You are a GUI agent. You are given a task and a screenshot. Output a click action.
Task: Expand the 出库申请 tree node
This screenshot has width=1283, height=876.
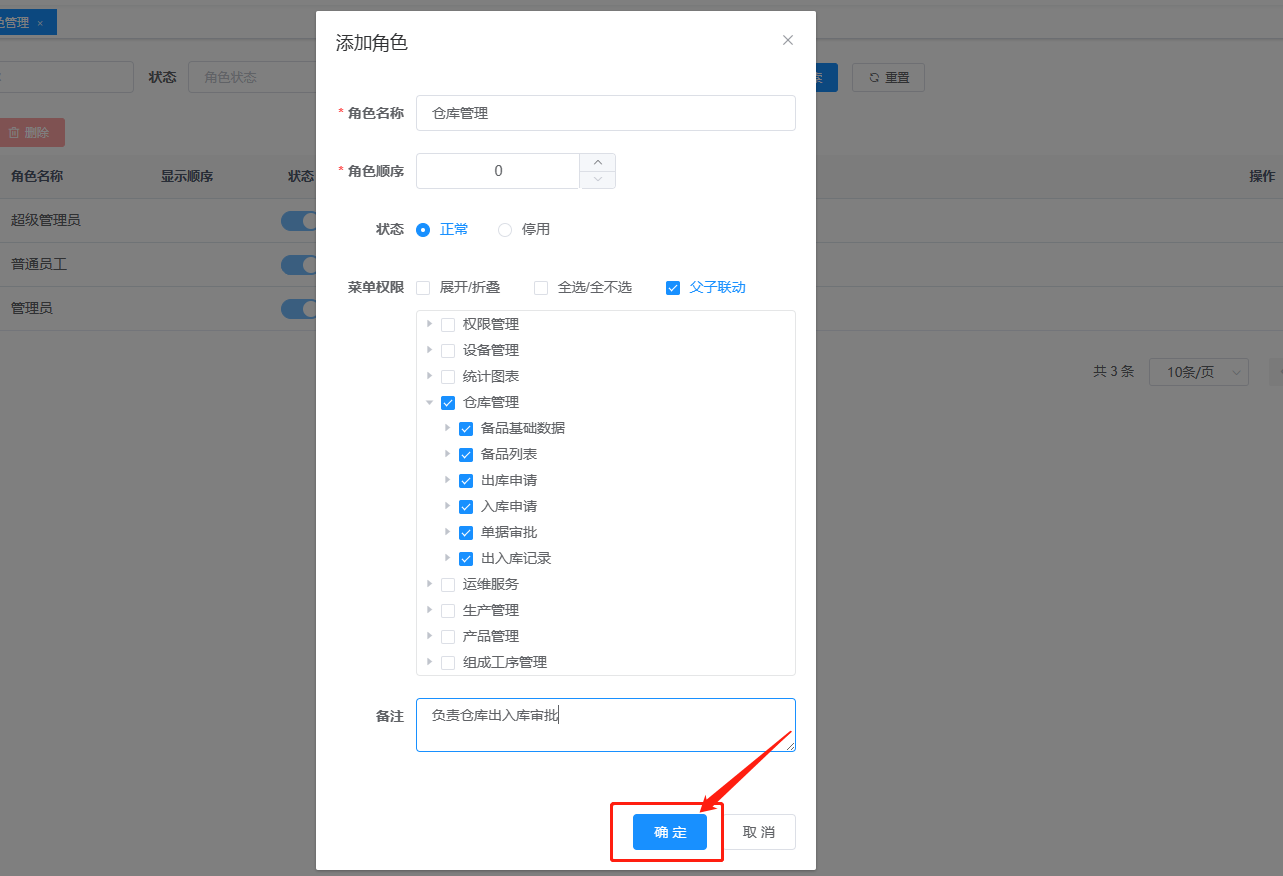[x=448, y=480]
